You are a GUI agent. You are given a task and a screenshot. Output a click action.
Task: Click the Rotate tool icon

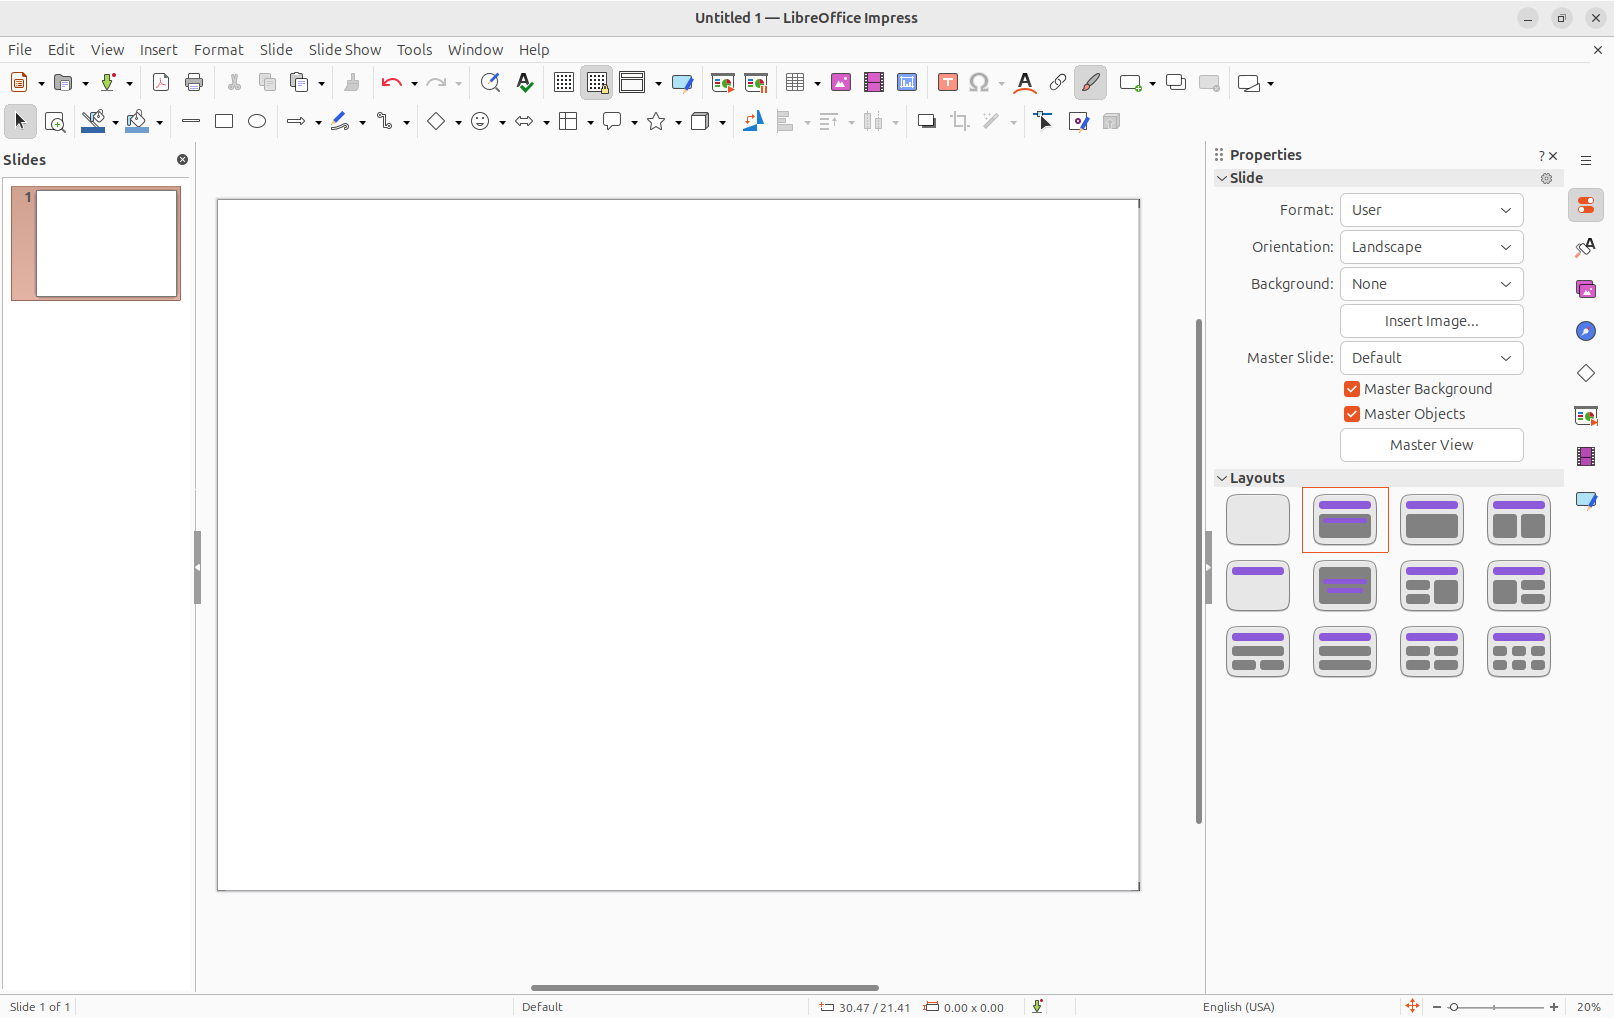(x=753, y=121)
